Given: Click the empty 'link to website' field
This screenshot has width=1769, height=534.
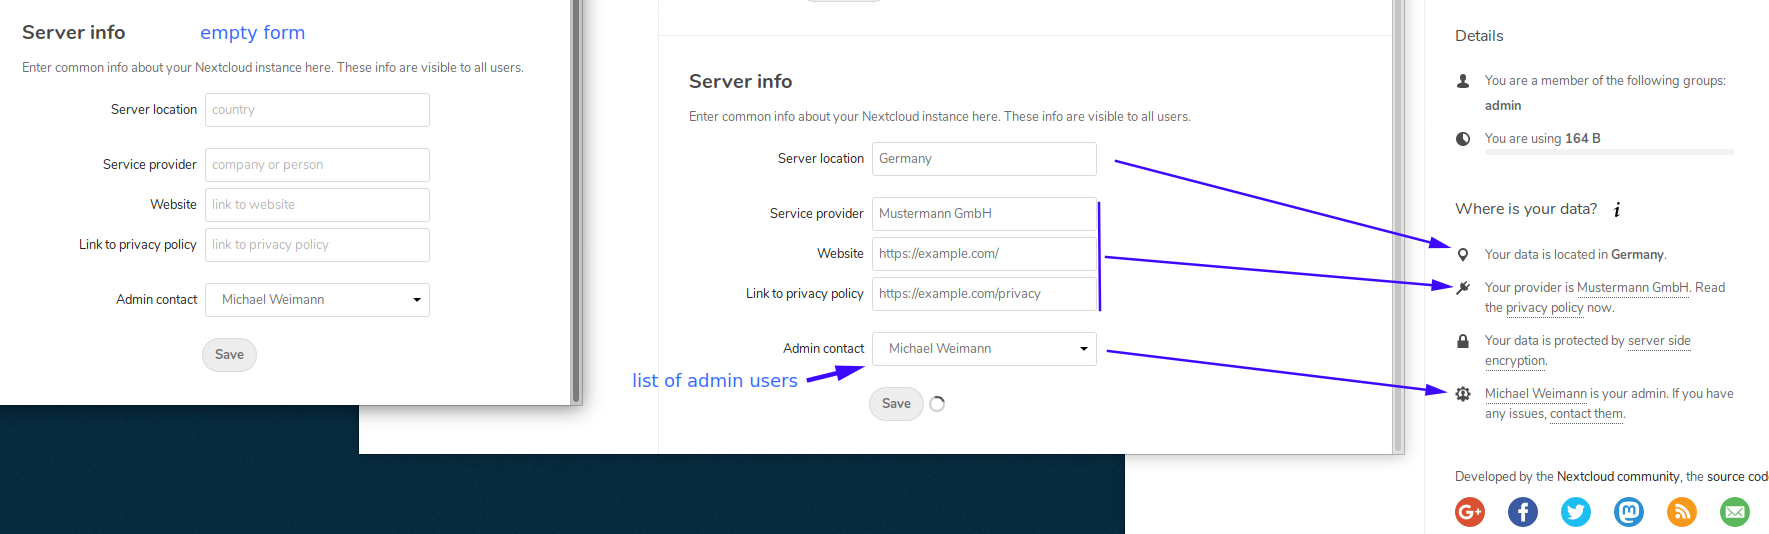Looking at the screenshot, I should point(317,205).
